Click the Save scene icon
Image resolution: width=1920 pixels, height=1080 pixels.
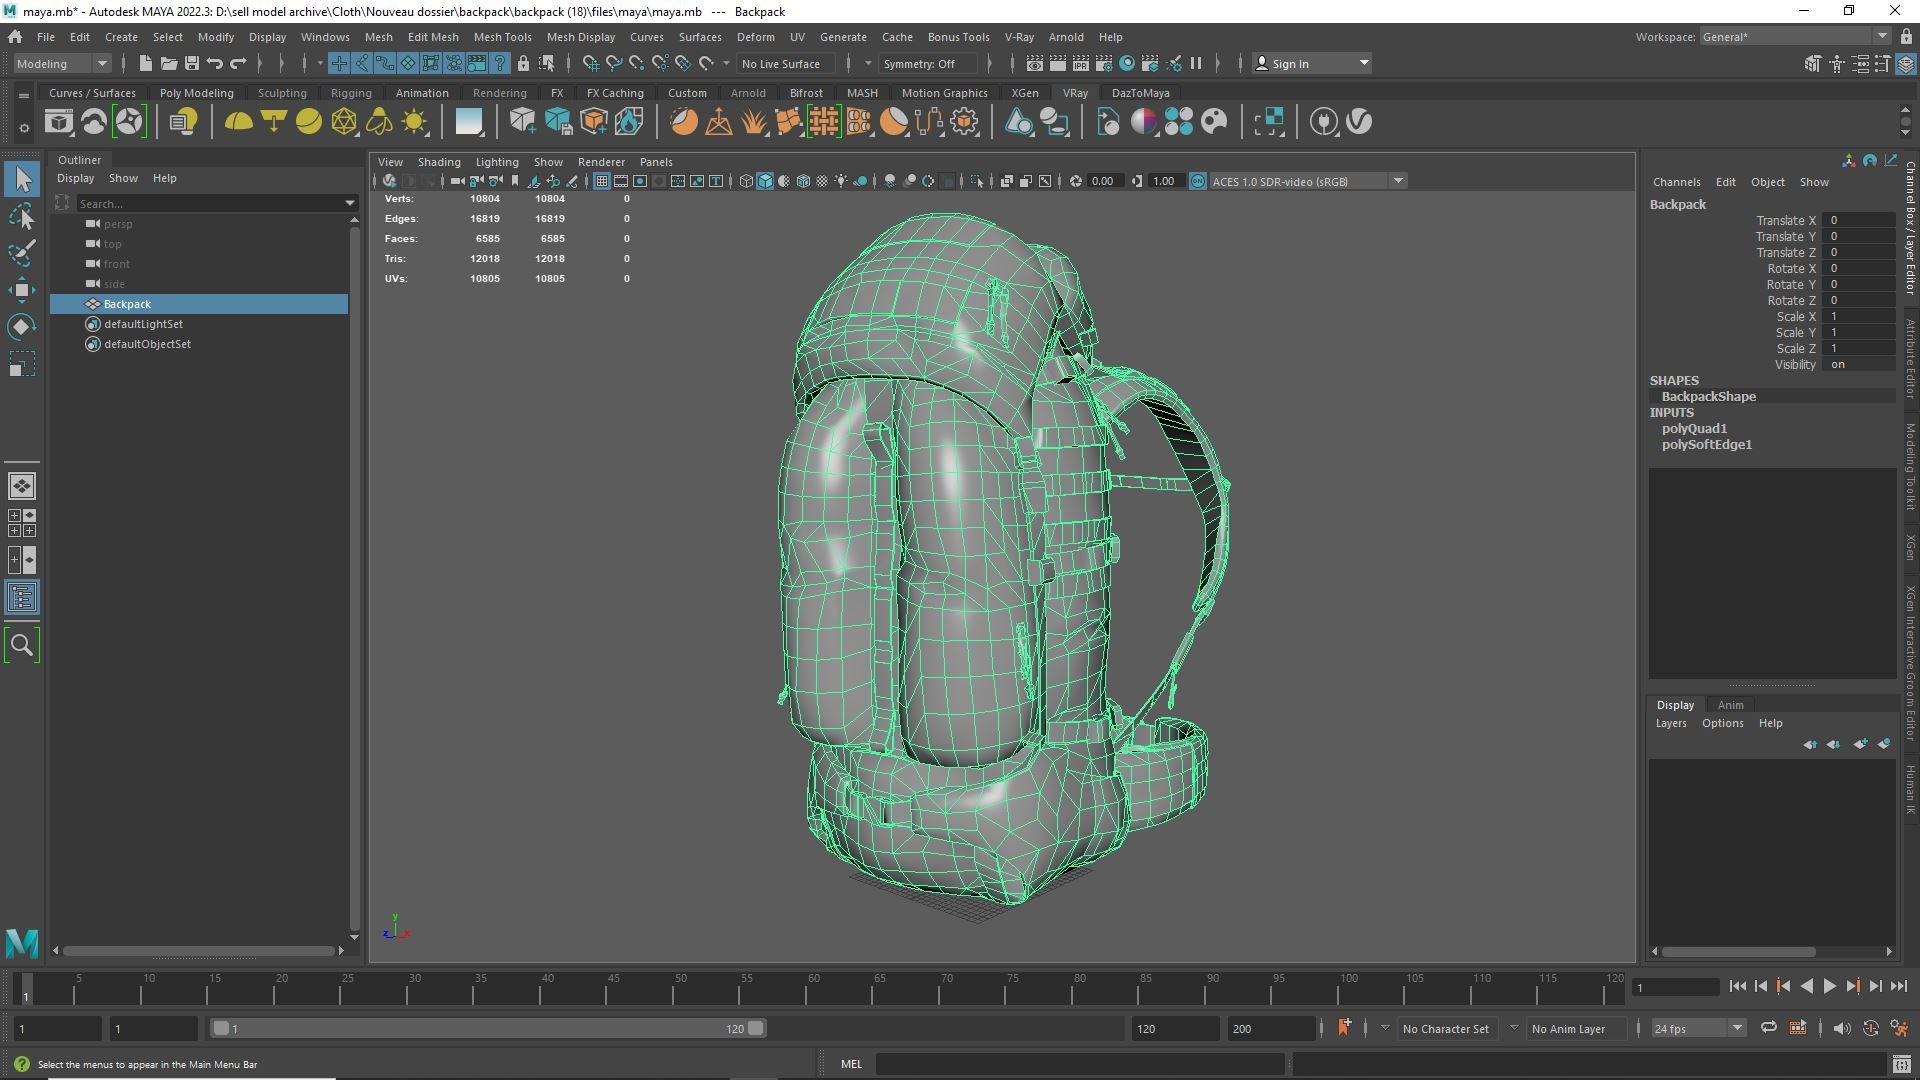click(x=192, y=63)
